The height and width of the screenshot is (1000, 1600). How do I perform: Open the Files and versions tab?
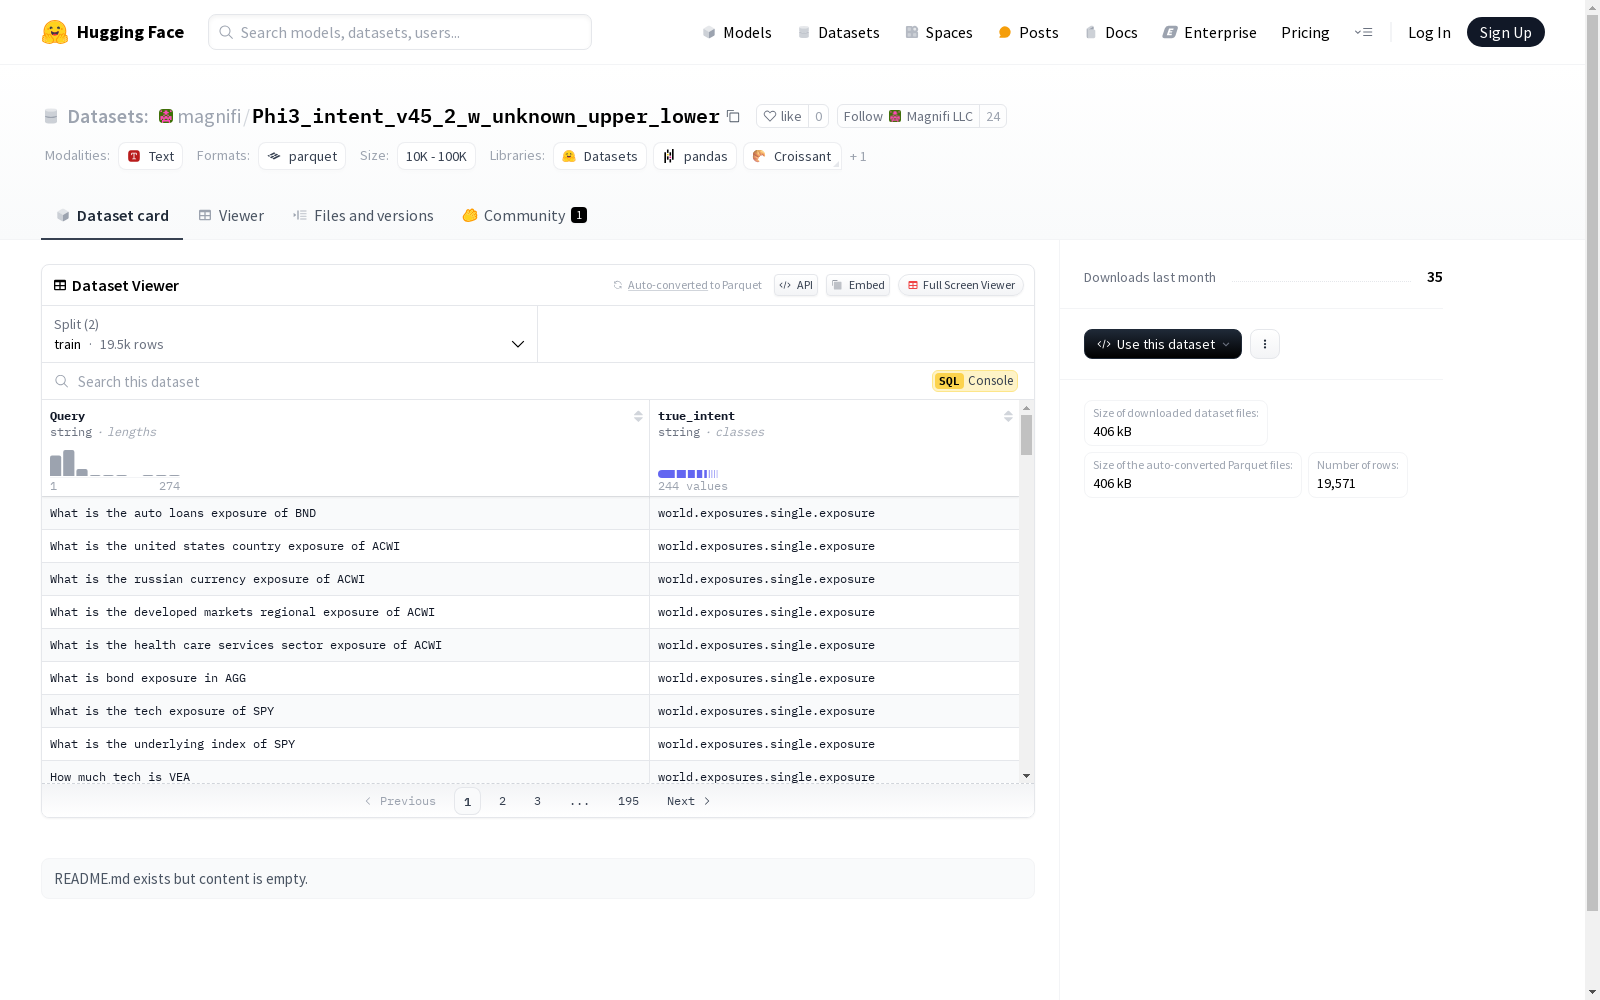363,216
